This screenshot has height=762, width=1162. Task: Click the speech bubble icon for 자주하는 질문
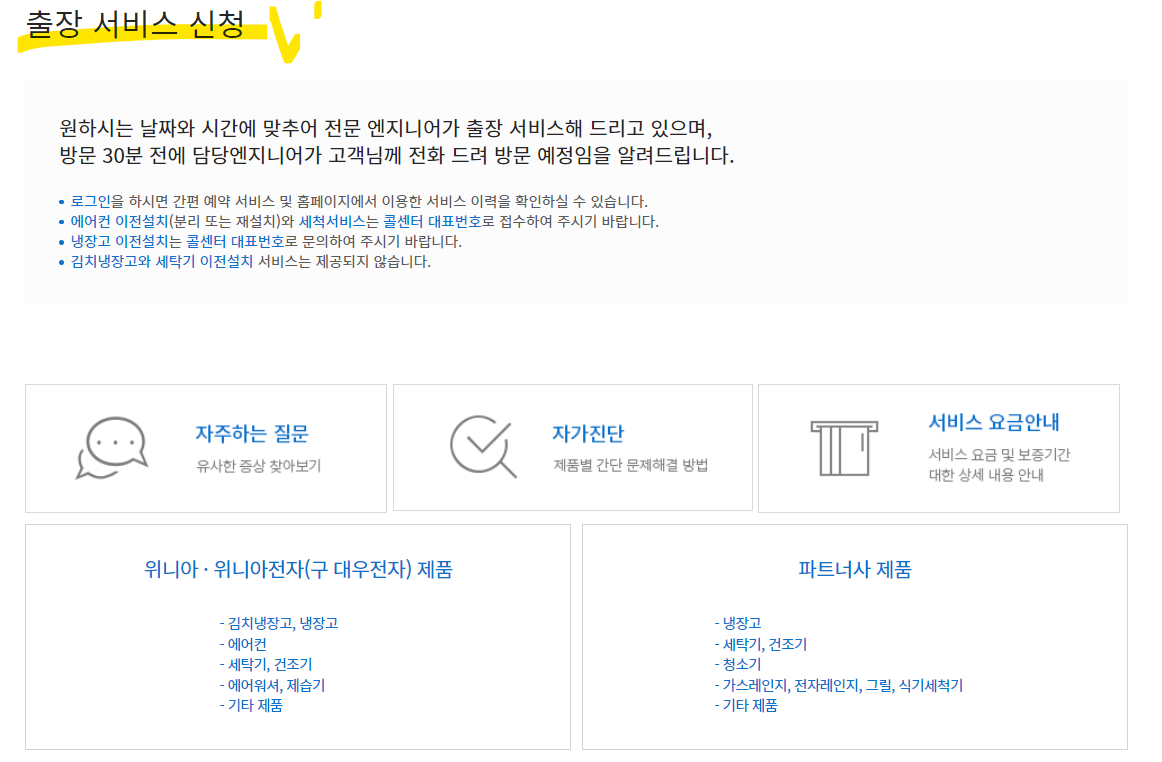112,448
